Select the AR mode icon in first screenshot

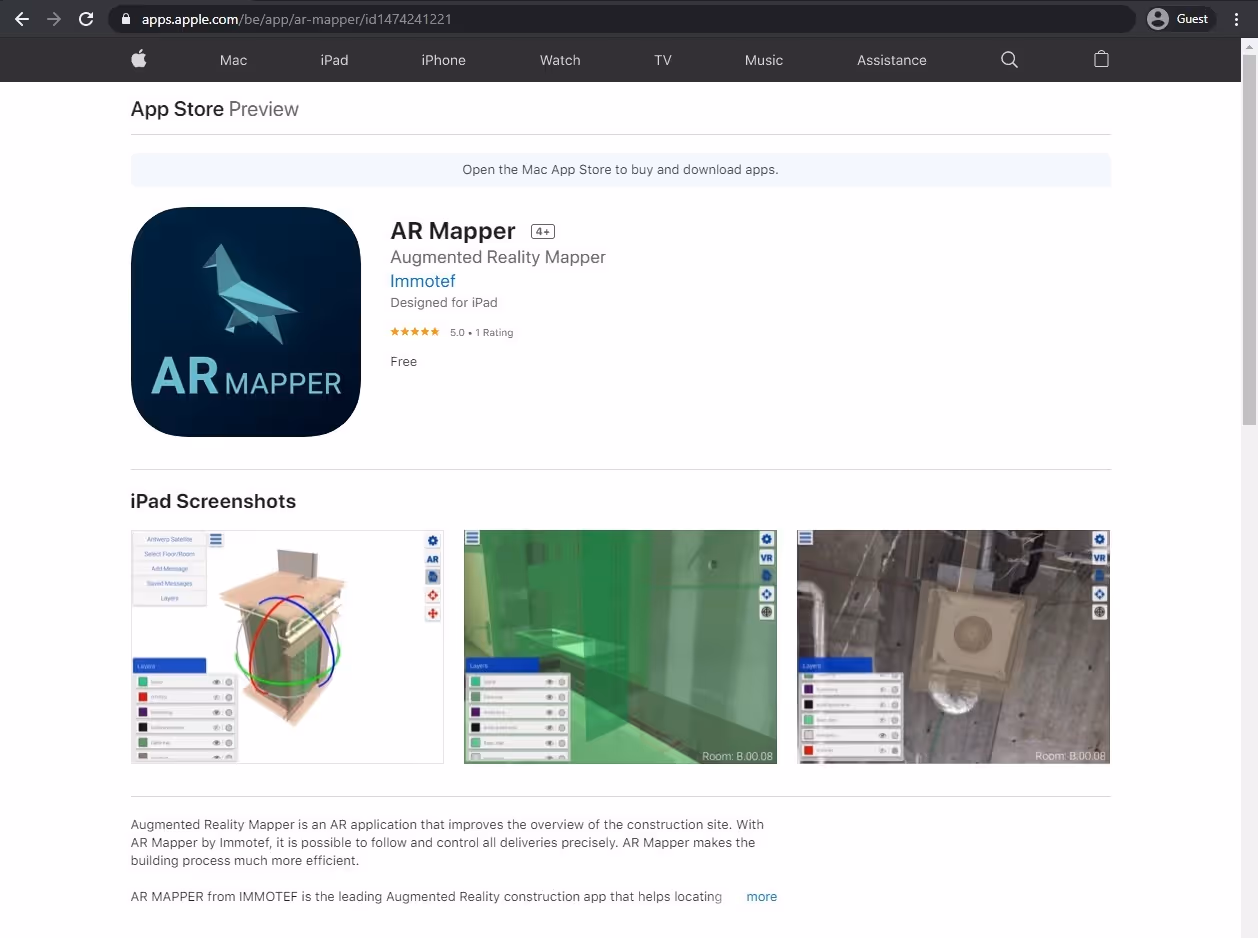click(x=432, y=559)
